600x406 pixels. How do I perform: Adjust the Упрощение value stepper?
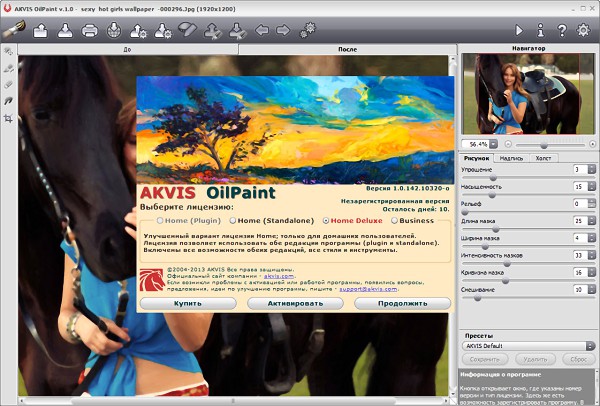592,170
